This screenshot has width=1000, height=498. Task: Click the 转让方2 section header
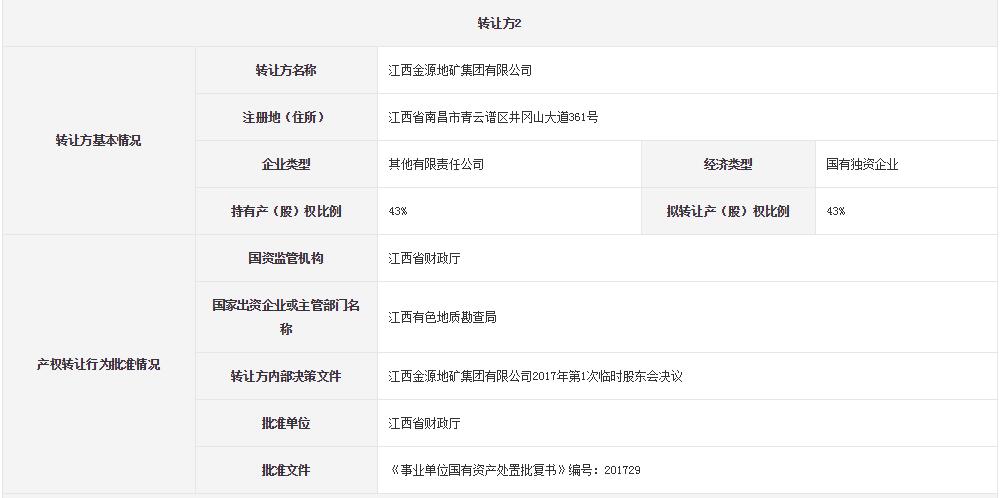[x=499, y=23]
